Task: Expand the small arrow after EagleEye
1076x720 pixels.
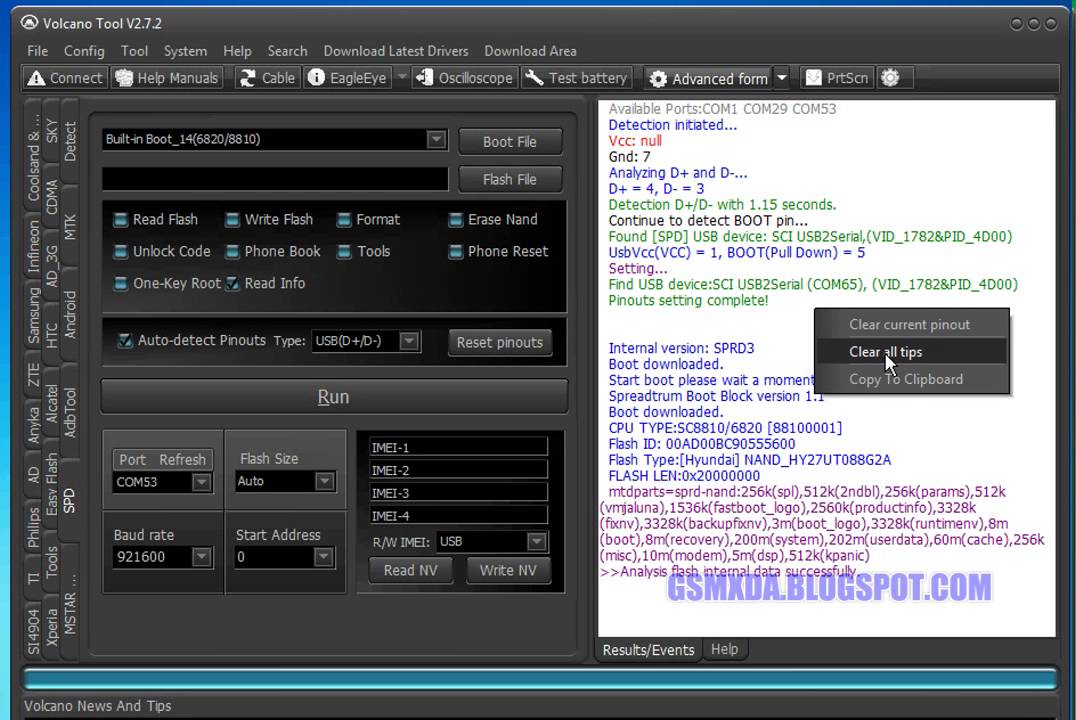Action: pos(402,77)
